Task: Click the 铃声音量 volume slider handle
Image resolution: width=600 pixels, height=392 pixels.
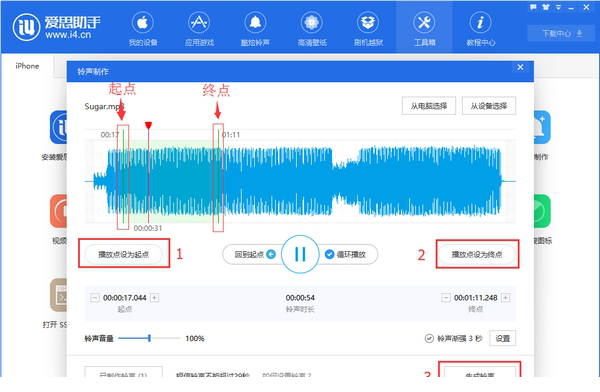Action: (x=149, y=338)
